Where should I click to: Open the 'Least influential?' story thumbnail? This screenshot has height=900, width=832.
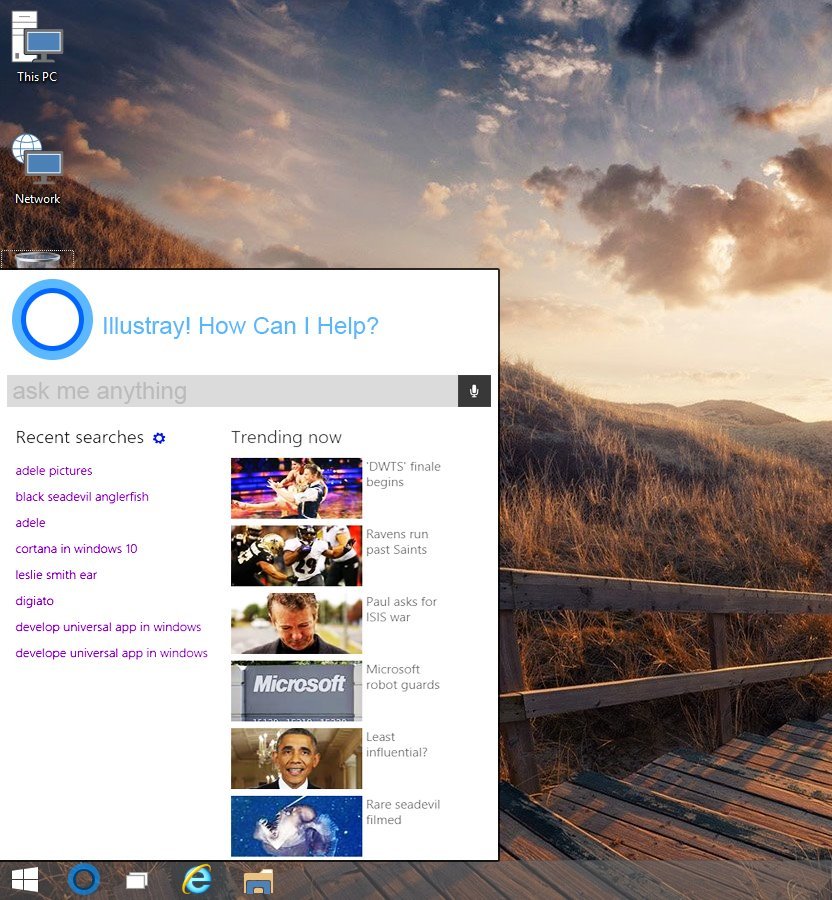pyautogui.click(x=297, y=759)
